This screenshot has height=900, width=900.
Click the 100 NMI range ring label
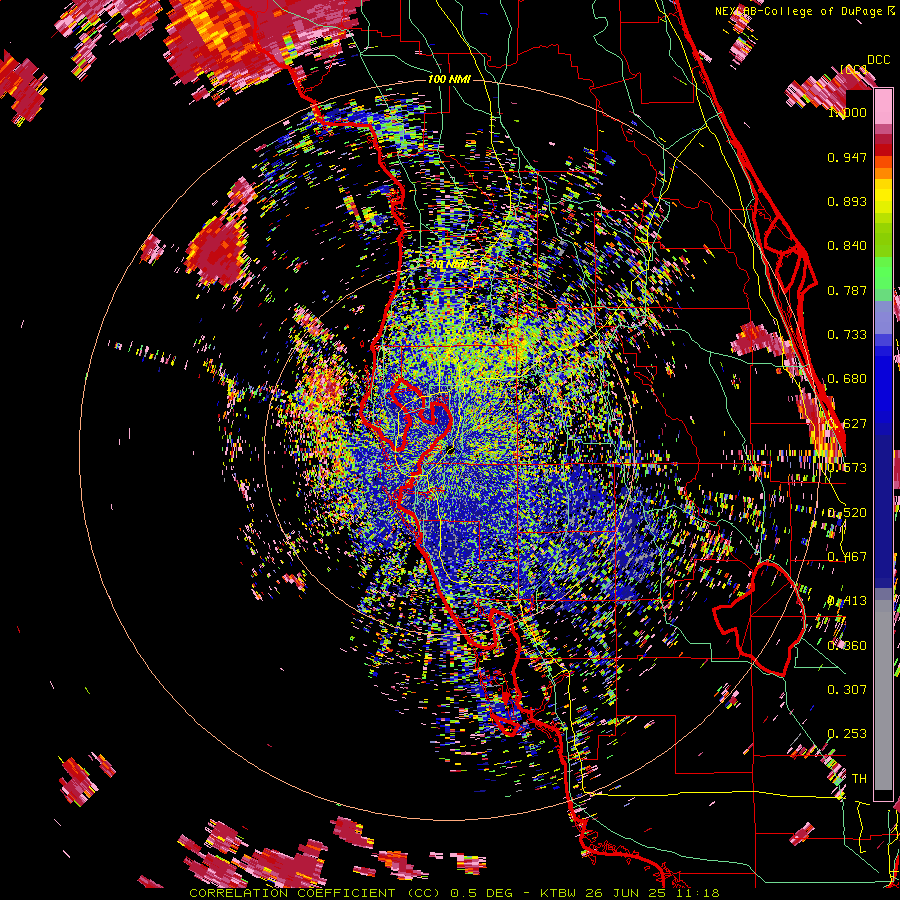tap(449, 79)
